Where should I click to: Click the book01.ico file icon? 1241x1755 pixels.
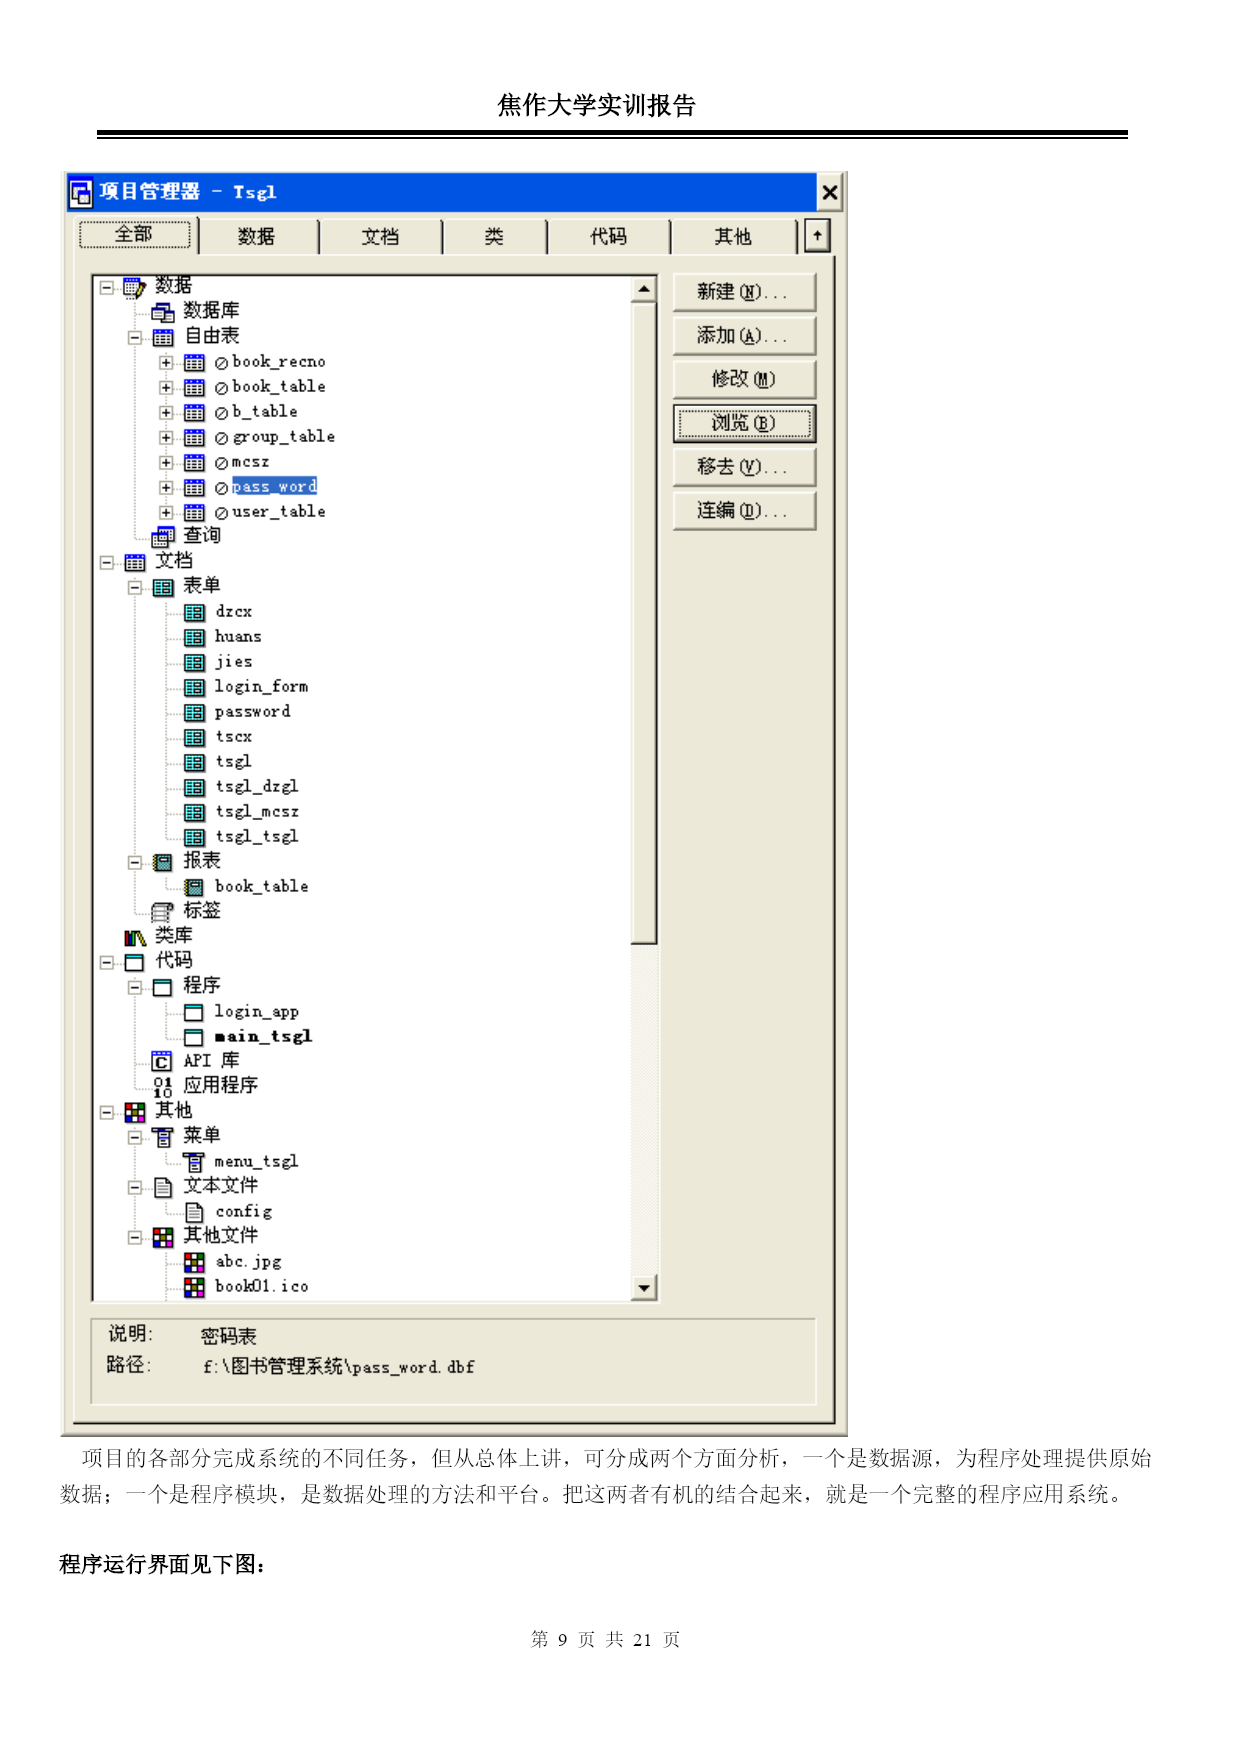point(194,1288)
